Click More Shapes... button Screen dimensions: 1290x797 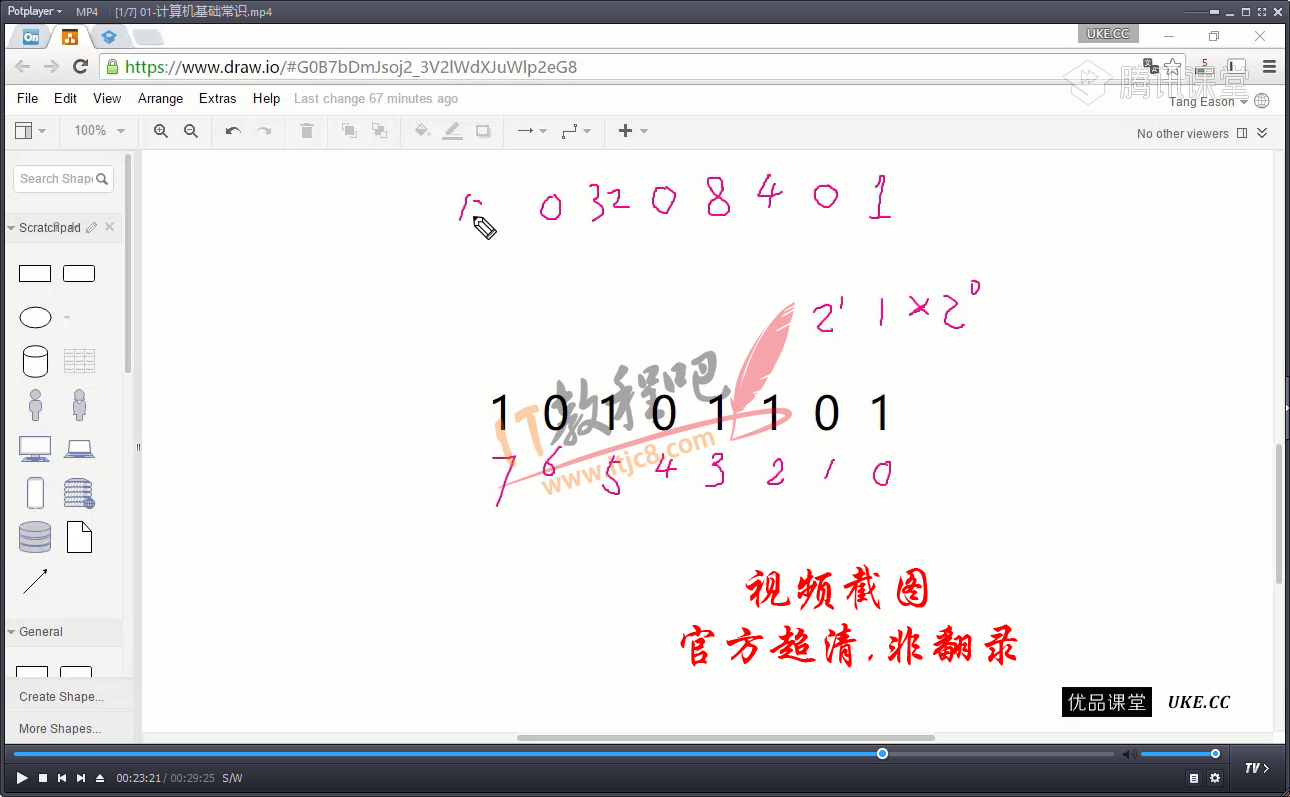(x=60, y=729)
